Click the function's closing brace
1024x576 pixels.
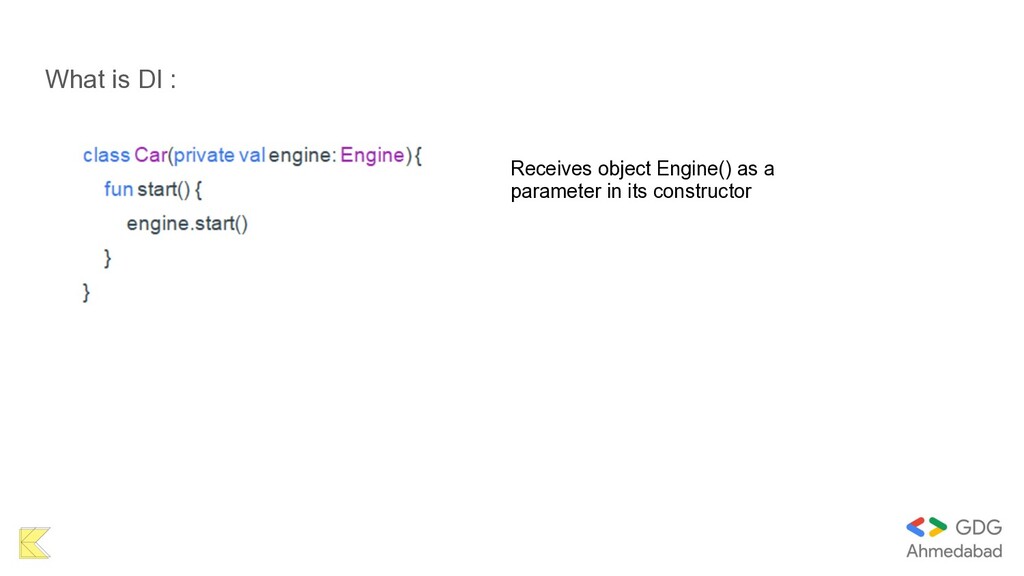coord(108,258)
